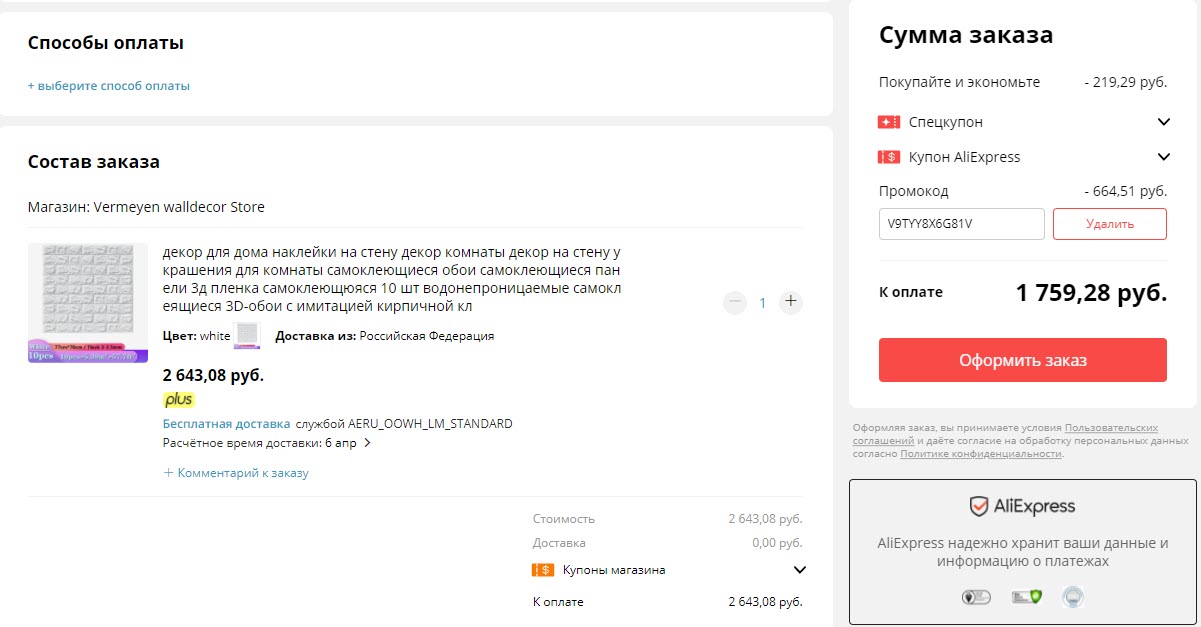Remove promo code with Удалить button
Viewport: 1201px width, 627px height.
pyautogui.click(x=1109, y=224)
